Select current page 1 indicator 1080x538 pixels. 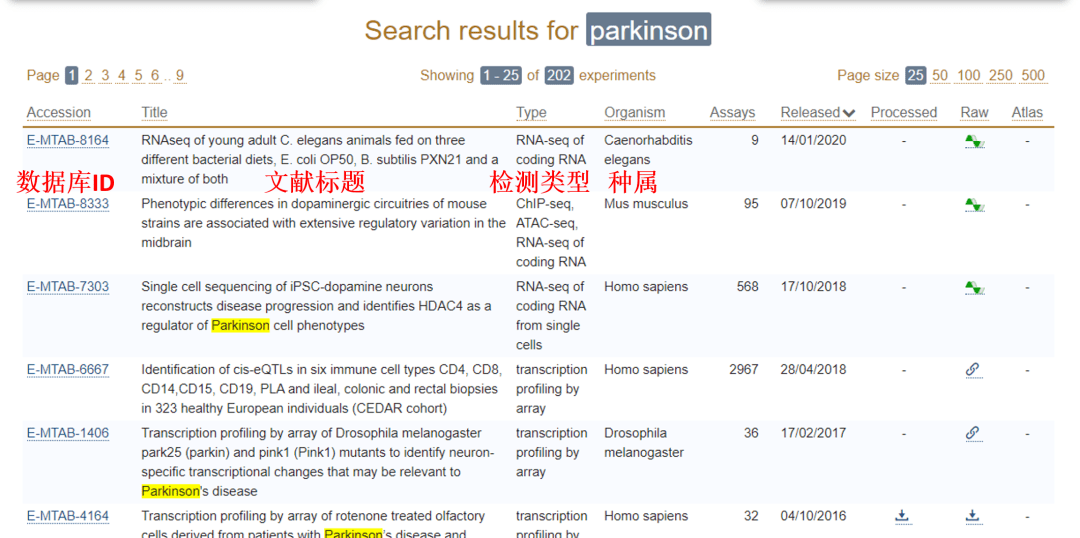72,75
